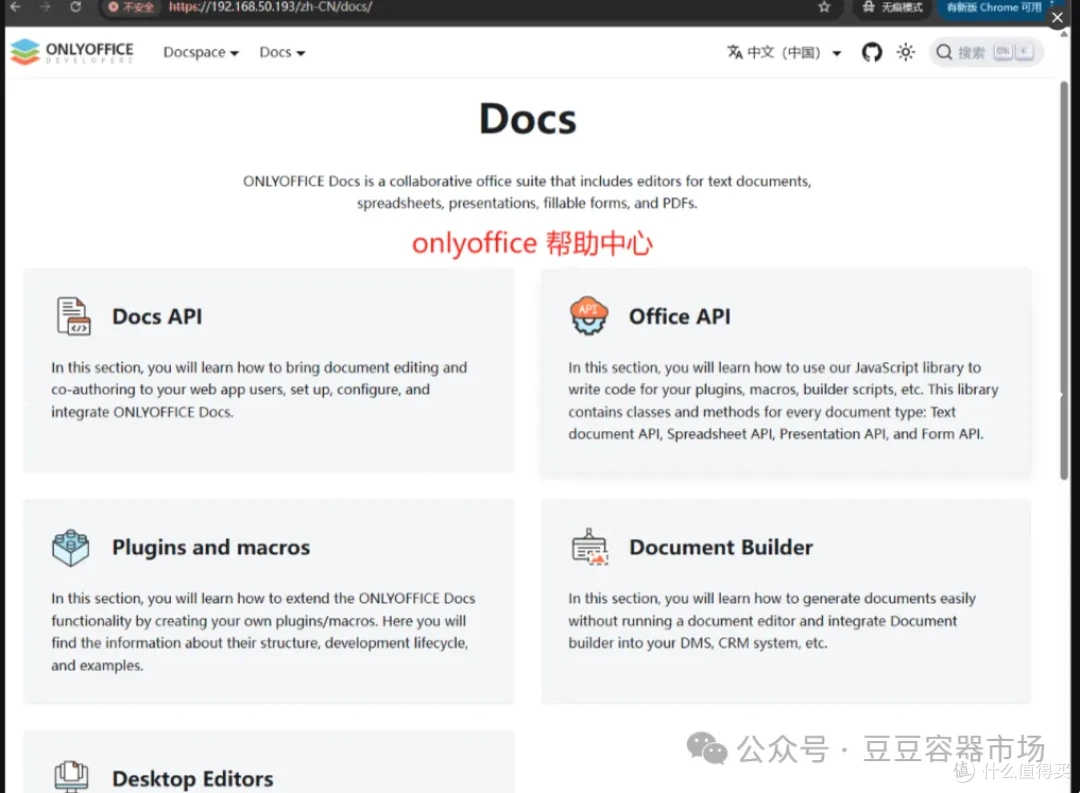Viewport: 1080px width, 793px height.
Task: Click the ONLYOFFICE logo in the header
Action: [x=72, y=52]
